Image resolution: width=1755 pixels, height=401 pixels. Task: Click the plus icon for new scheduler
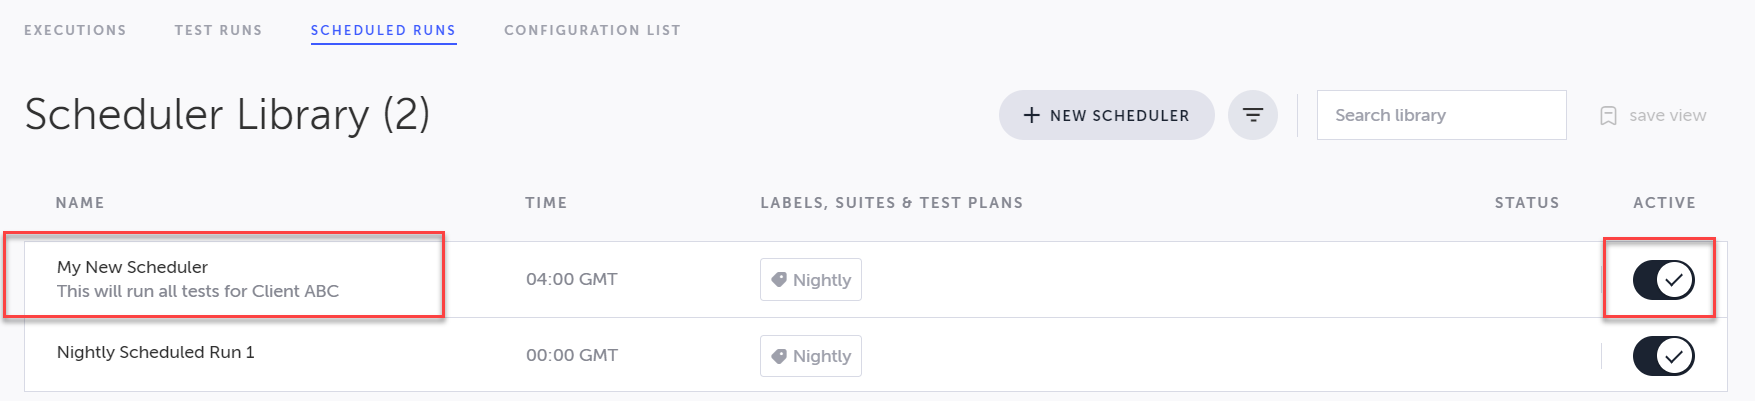point(1032,115)
